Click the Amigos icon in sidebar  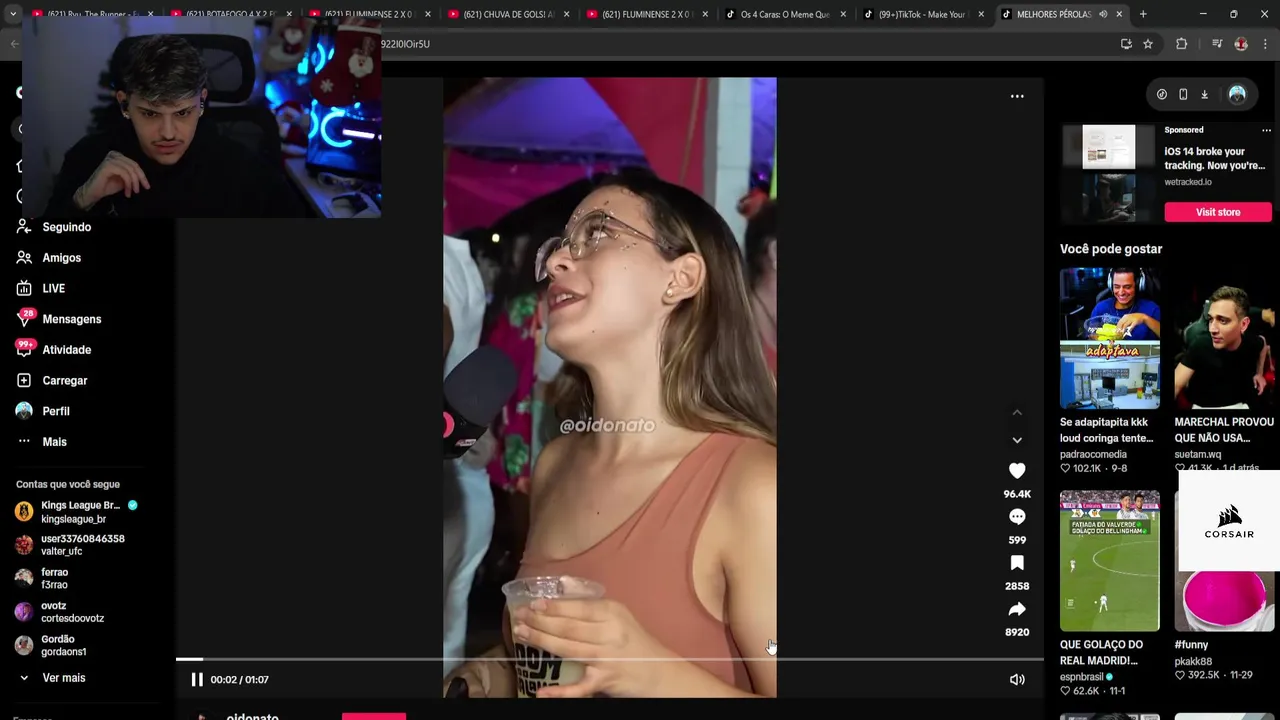[x=24, y=258]
